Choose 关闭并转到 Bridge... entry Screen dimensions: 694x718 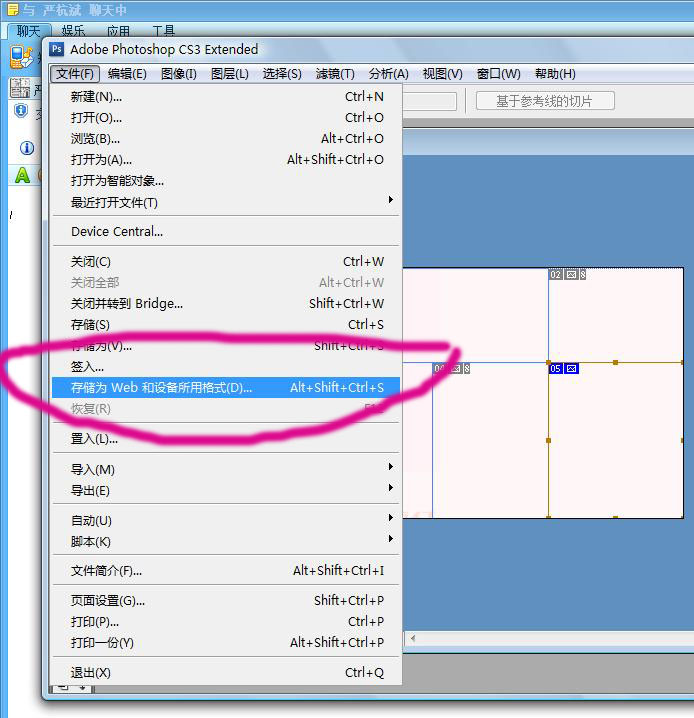(226, 303)
